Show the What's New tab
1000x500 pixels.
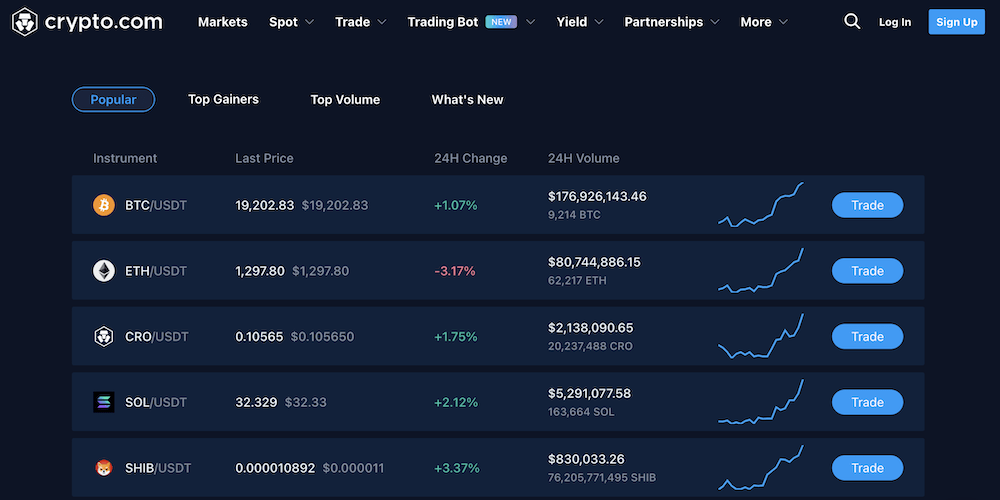pyautogui.click(x=467, y=99)
